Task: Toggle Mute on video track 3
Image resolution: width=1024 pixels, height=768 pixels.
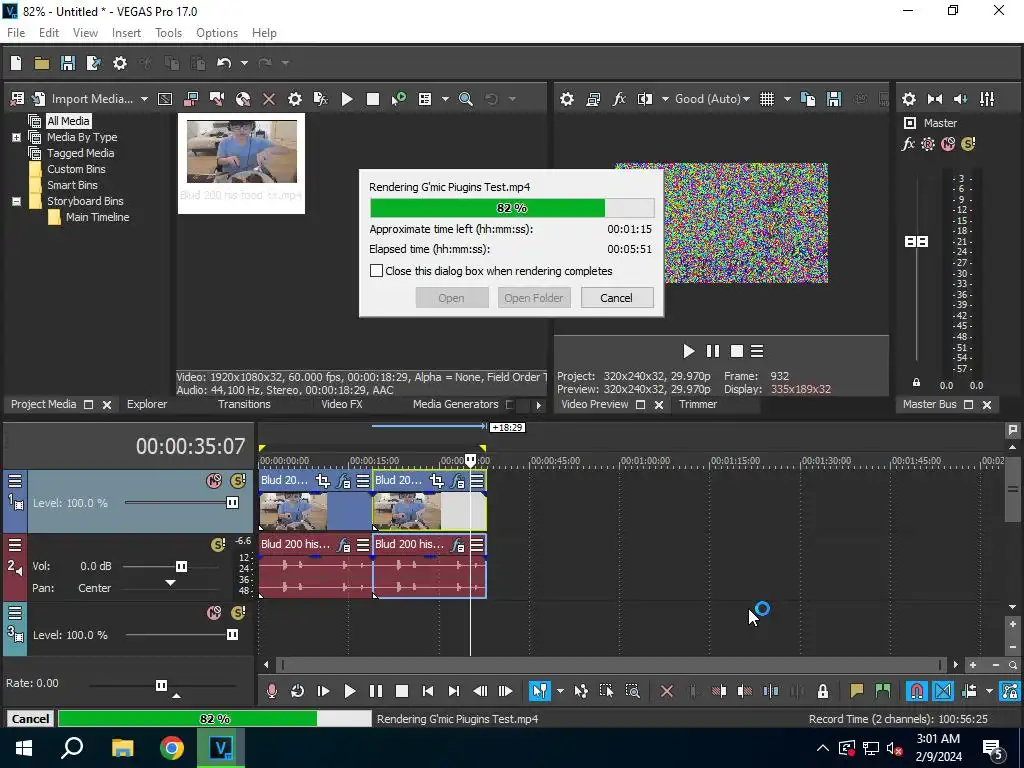Action: coord(214,613)
